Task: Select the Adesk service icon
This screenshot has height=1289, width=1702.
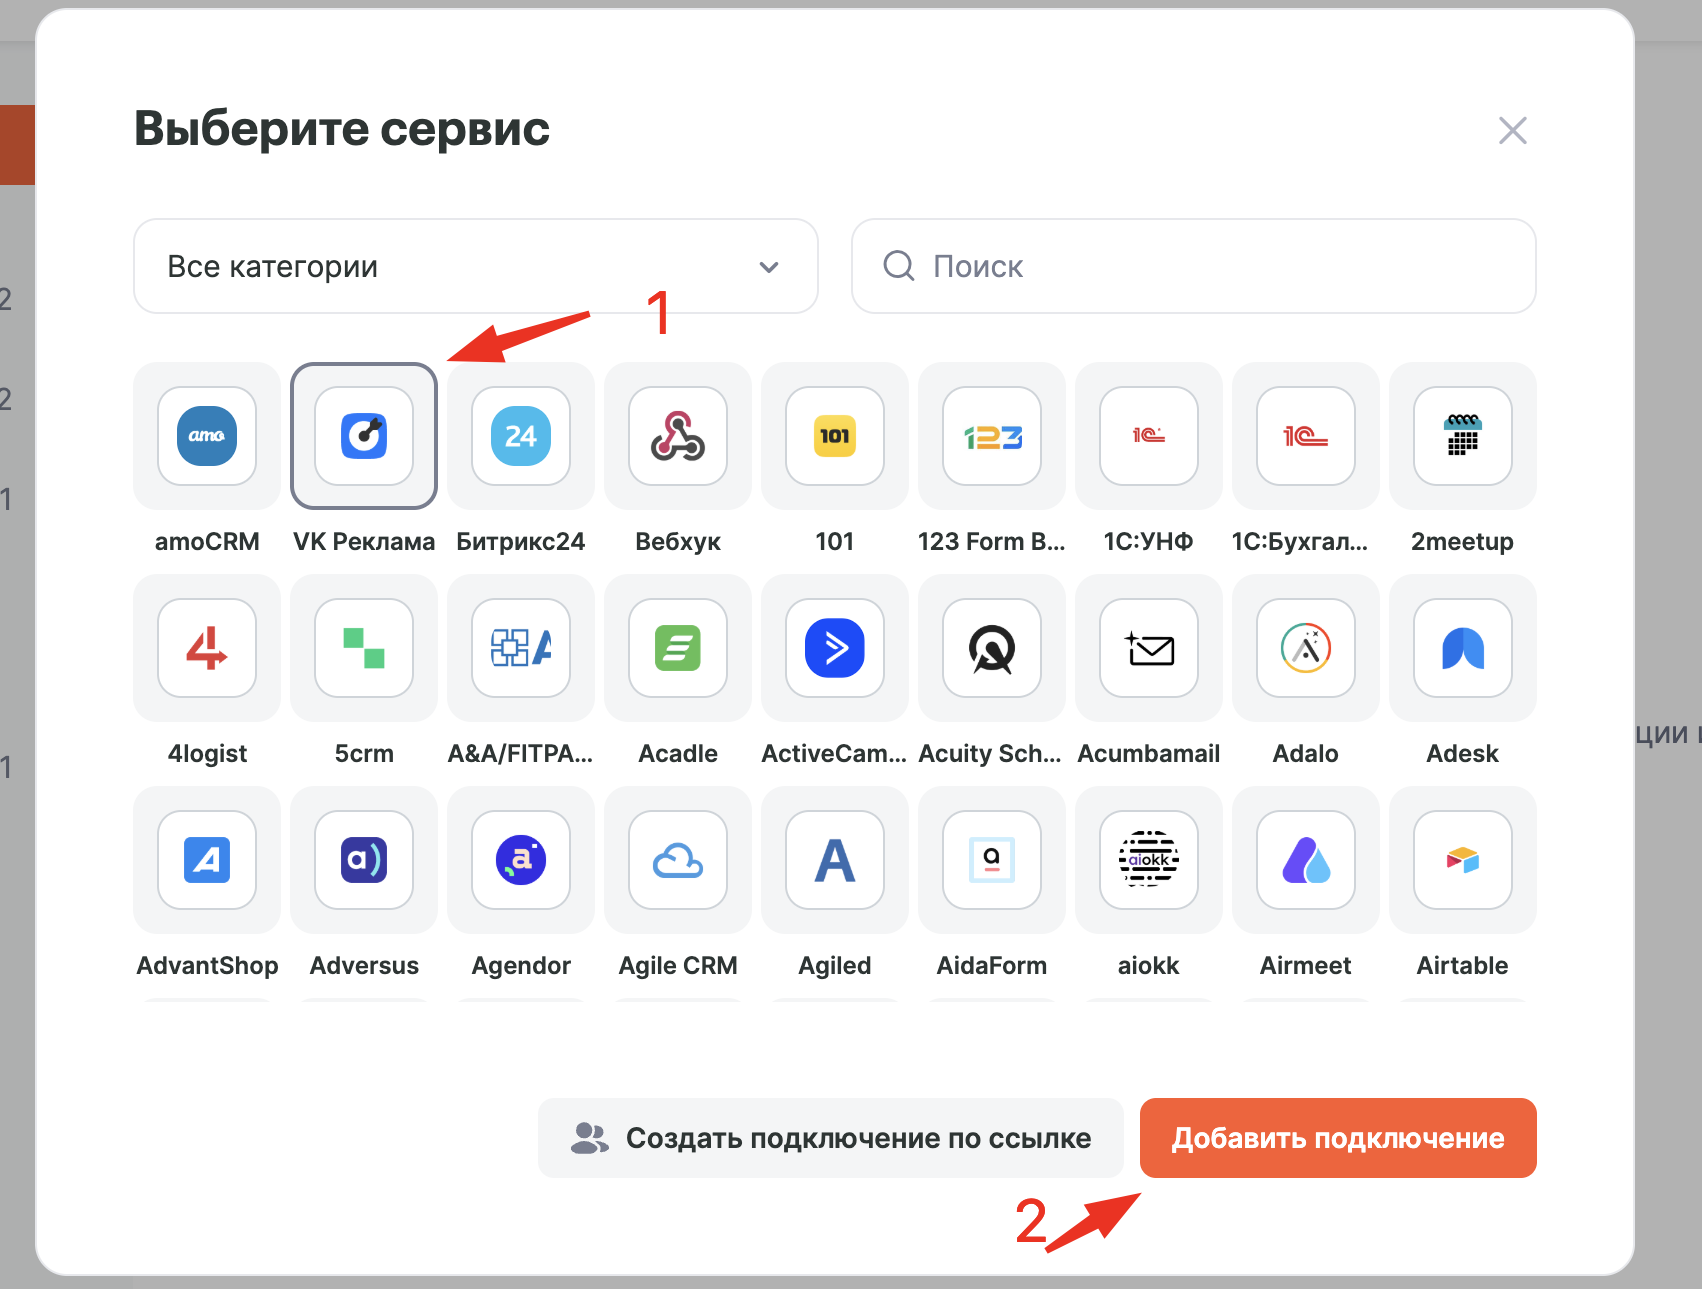Action: pos(1463,648)
